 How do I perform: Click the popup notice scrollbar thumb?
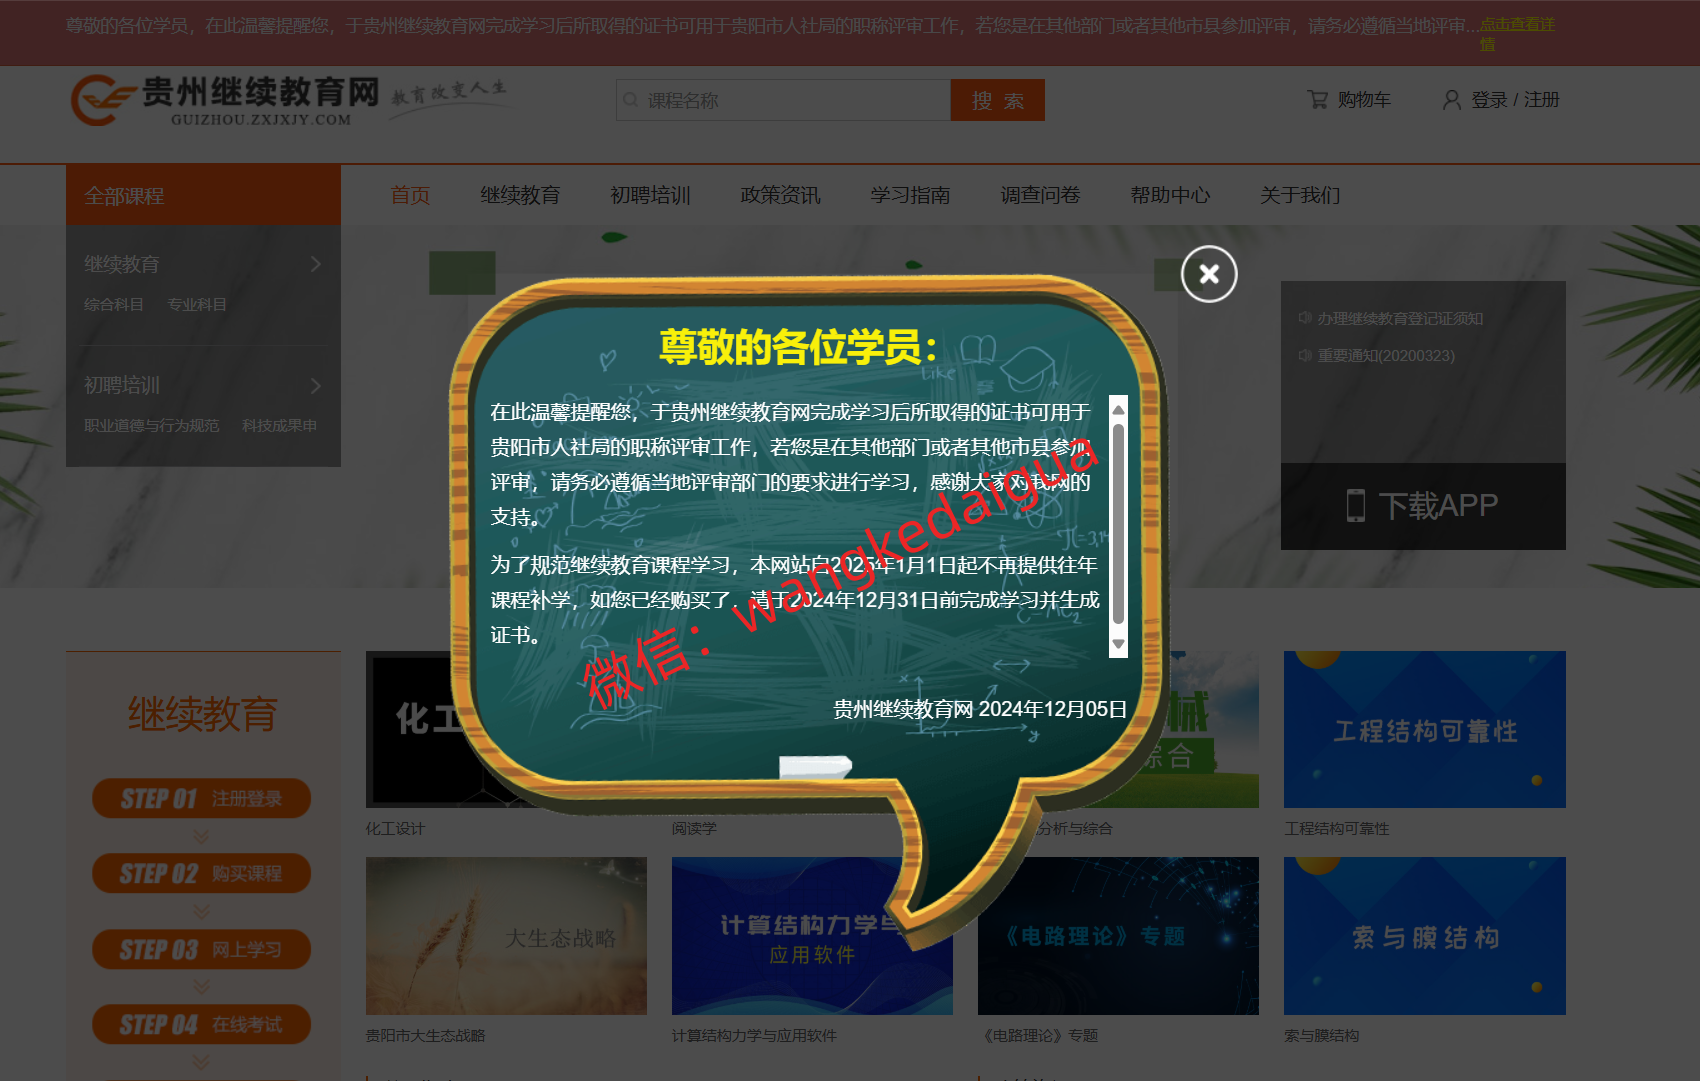click(1118, 524)
